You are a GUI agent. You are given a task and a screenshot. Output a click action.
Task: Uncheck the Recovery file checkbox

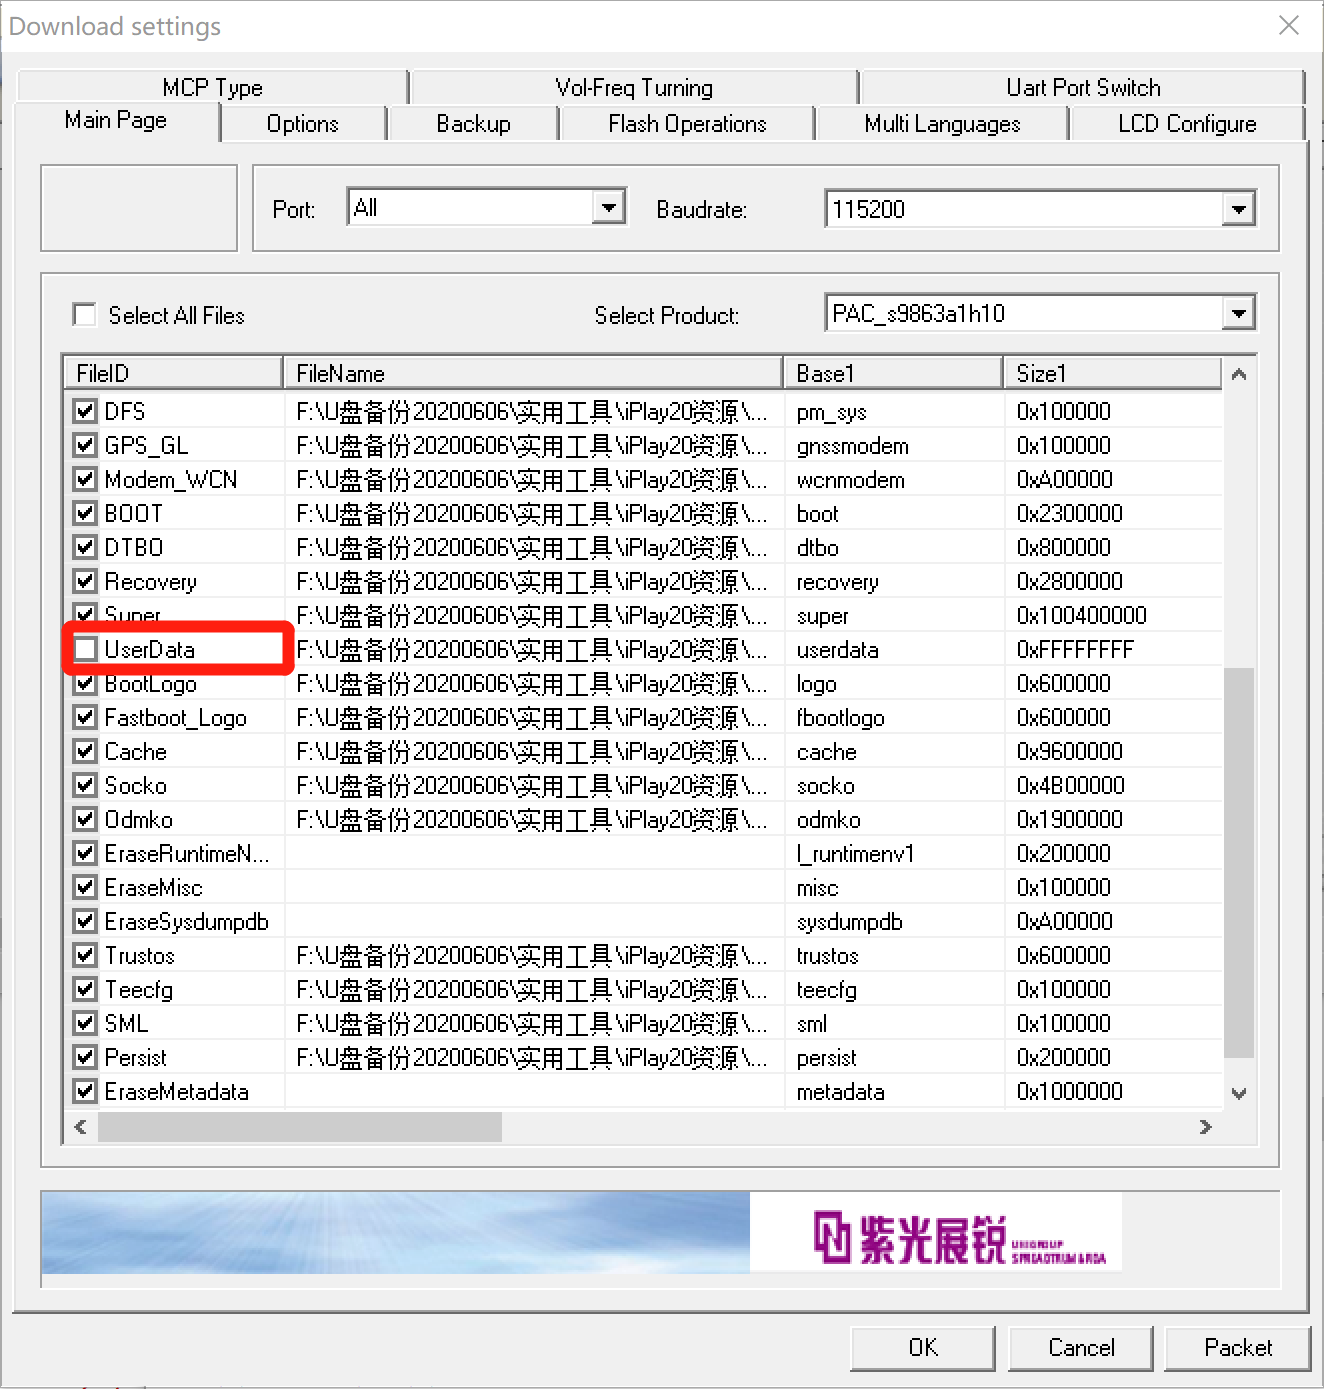(85, 581)
